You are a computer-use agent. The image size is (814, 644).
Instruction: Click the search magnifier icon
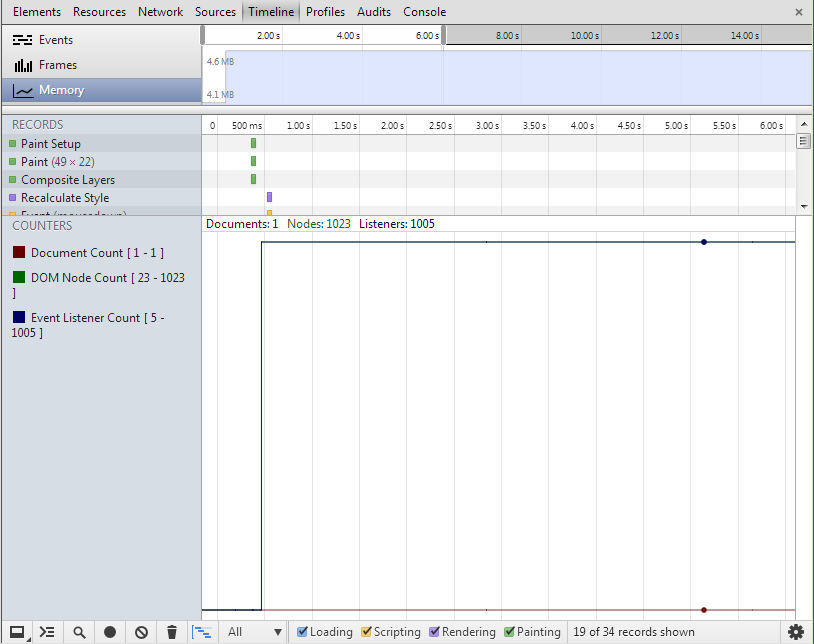tap(79, 632)
